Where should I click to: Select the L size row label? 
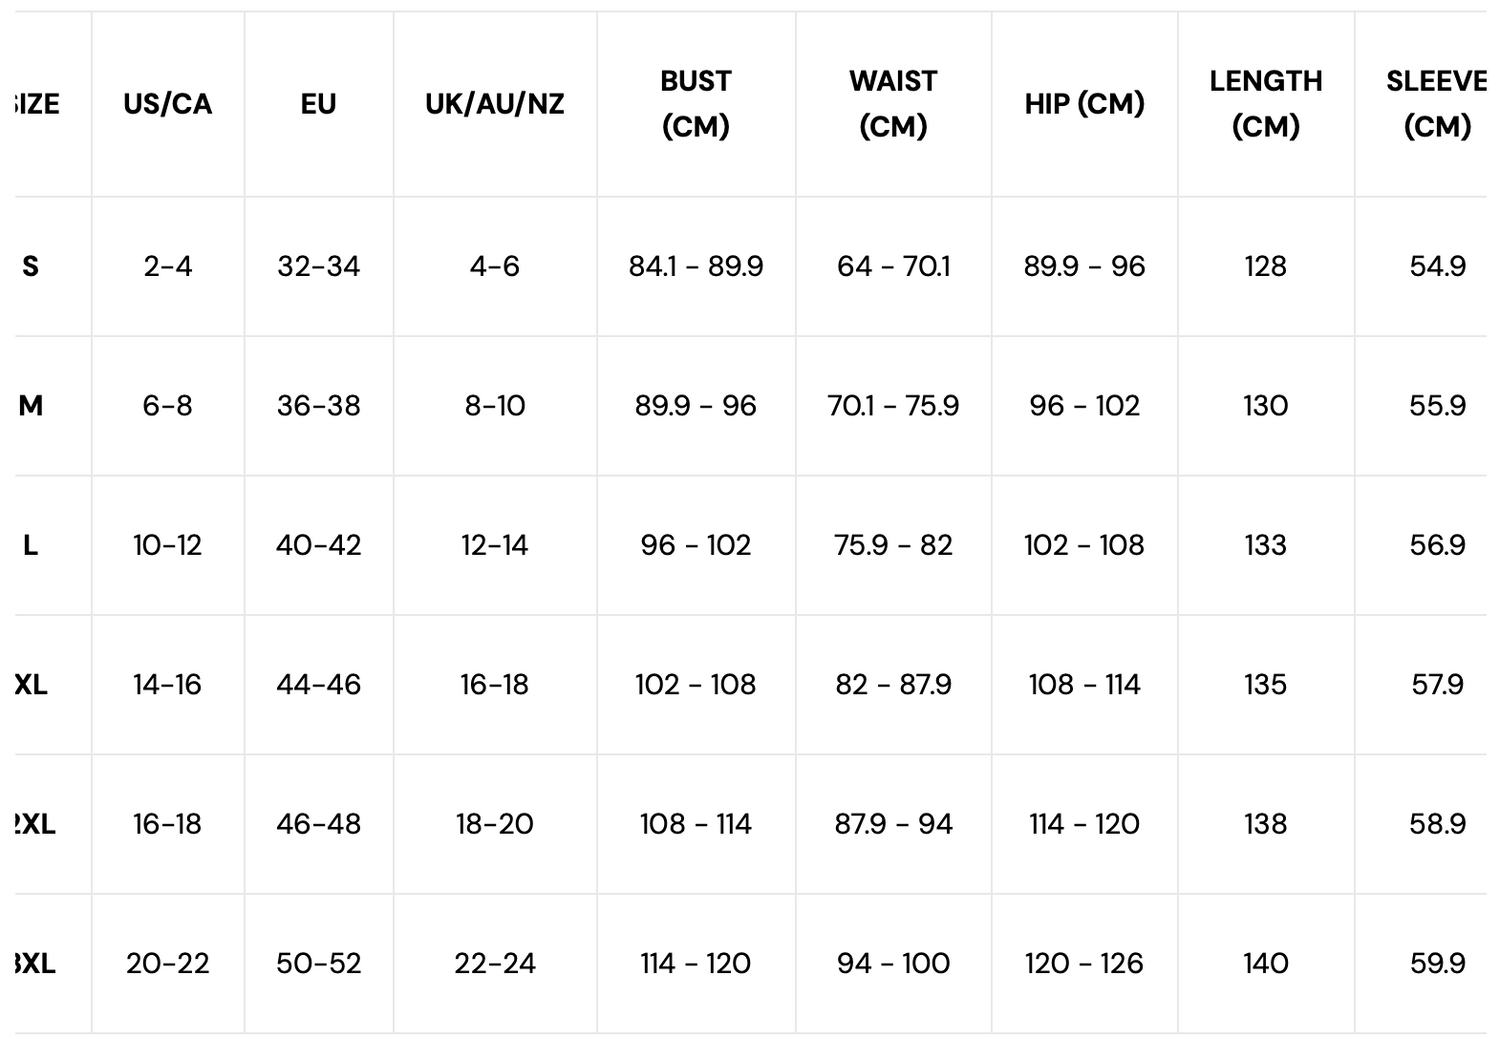[x=31, y=545]
